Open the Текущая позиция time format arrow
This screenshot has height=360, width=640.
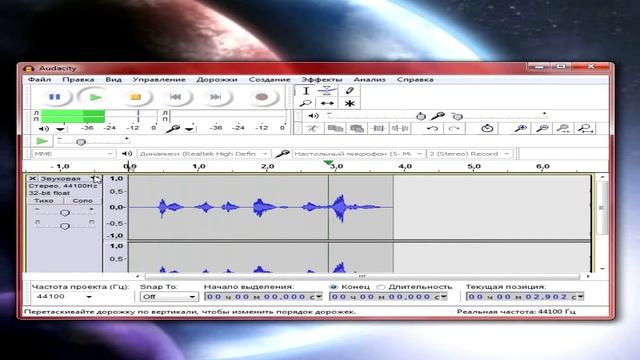click(x=580, y=297)
